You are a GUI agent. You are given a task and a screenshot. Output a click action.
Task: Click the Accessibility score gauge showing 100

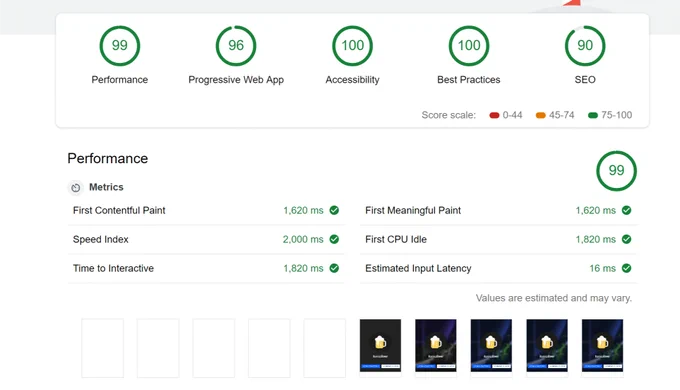pyautogui.click(x=352, y=46)
